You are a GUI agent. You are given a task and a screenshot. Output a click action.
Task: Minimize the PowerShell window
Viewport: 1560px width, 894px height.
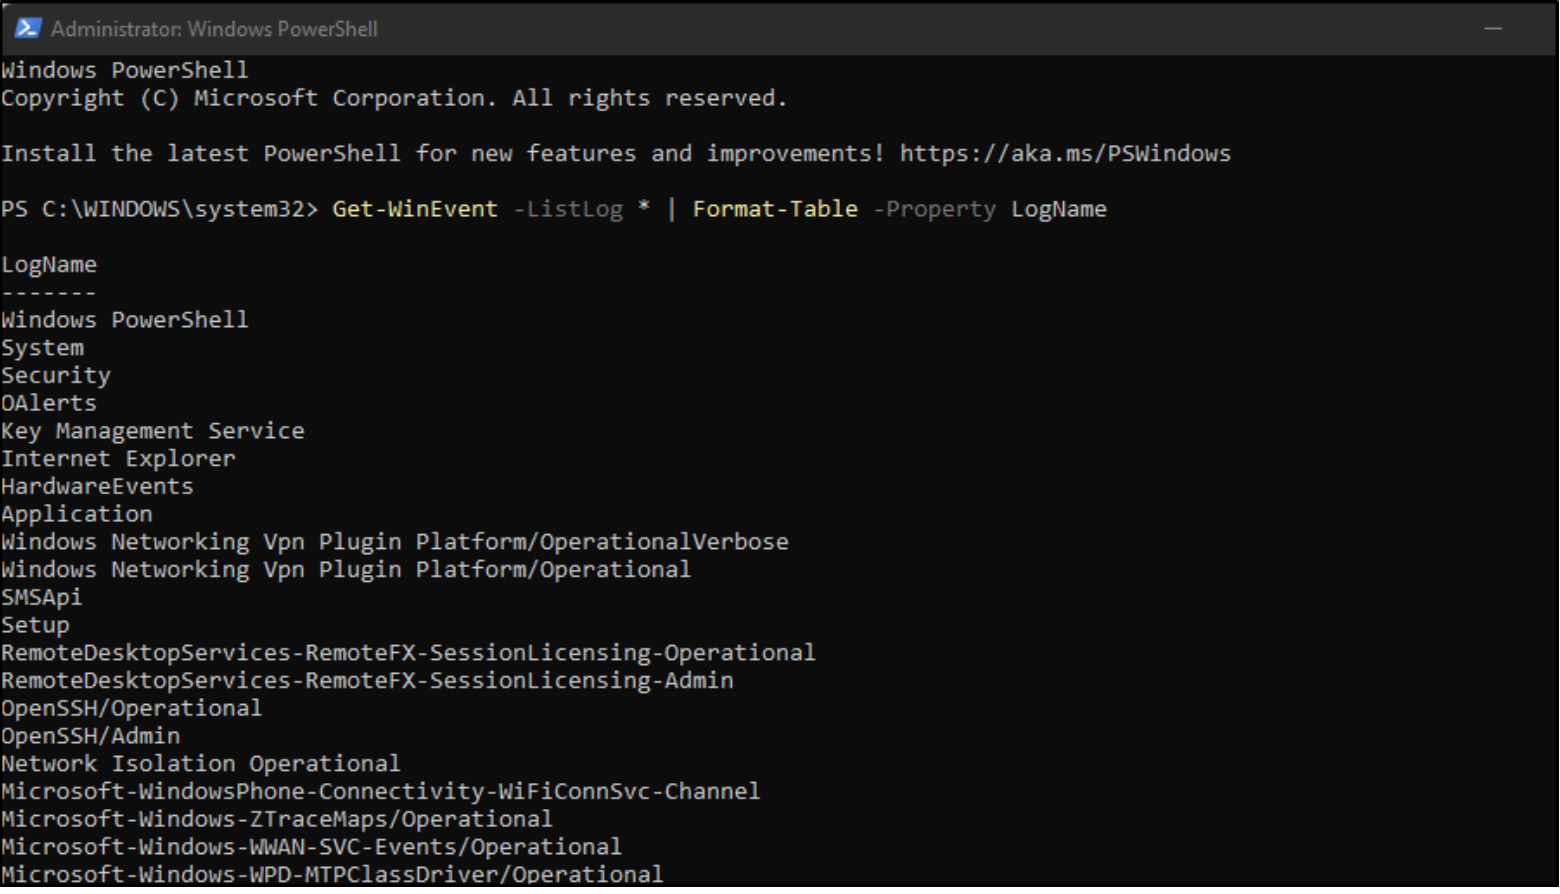coord(1493,29)
